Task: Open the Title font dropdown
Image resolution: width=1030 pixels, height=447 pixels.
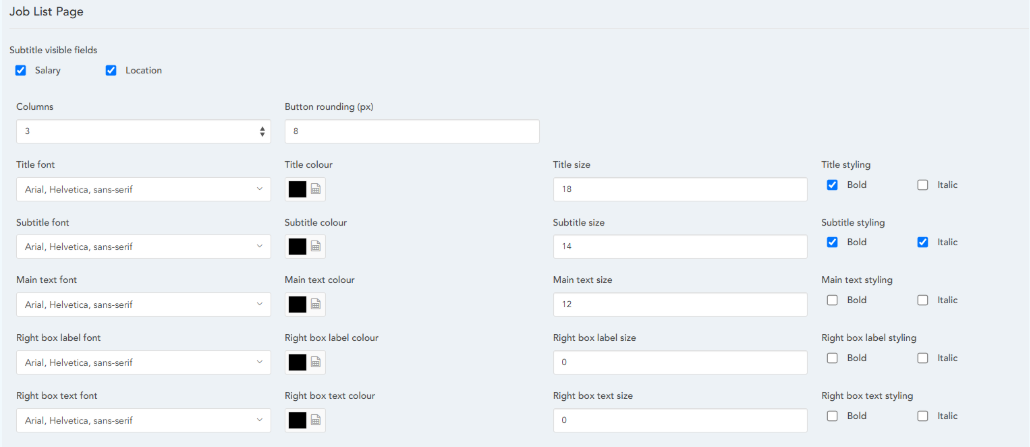Action: point(144,189)
